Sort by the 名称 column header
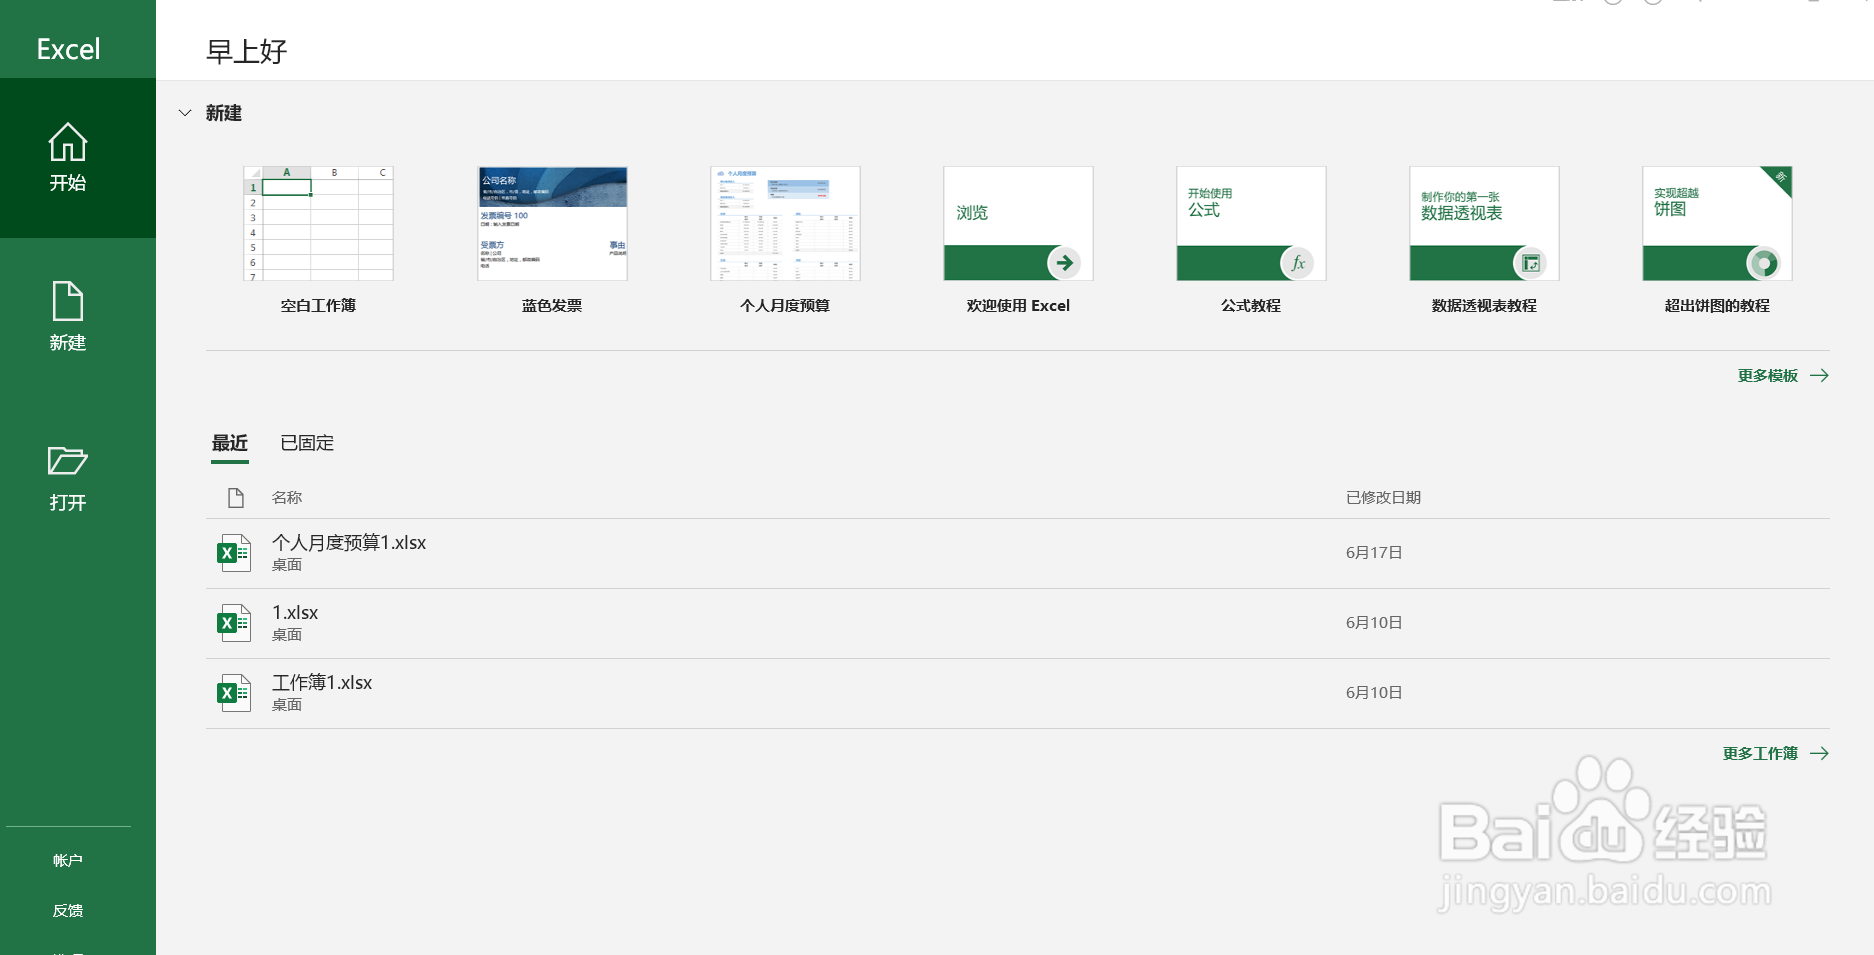 tap(287, 497)
